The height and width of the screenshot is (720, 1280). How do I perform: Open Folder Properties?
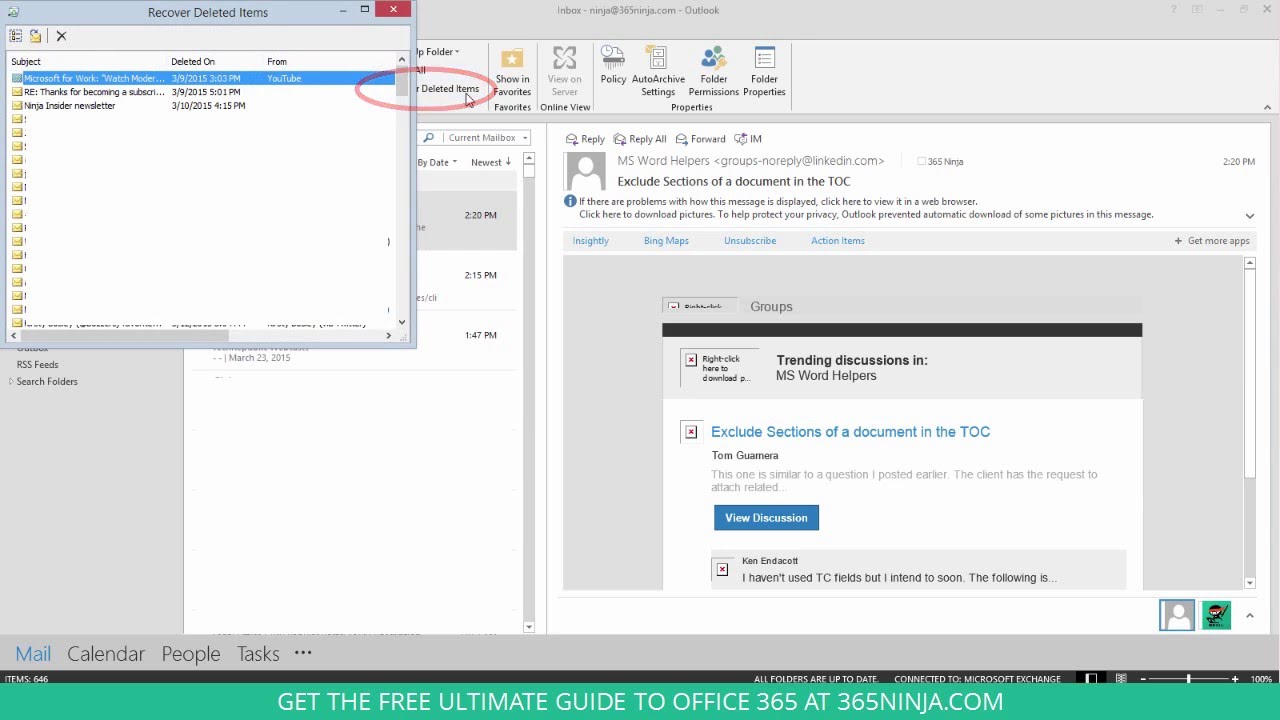764,72
